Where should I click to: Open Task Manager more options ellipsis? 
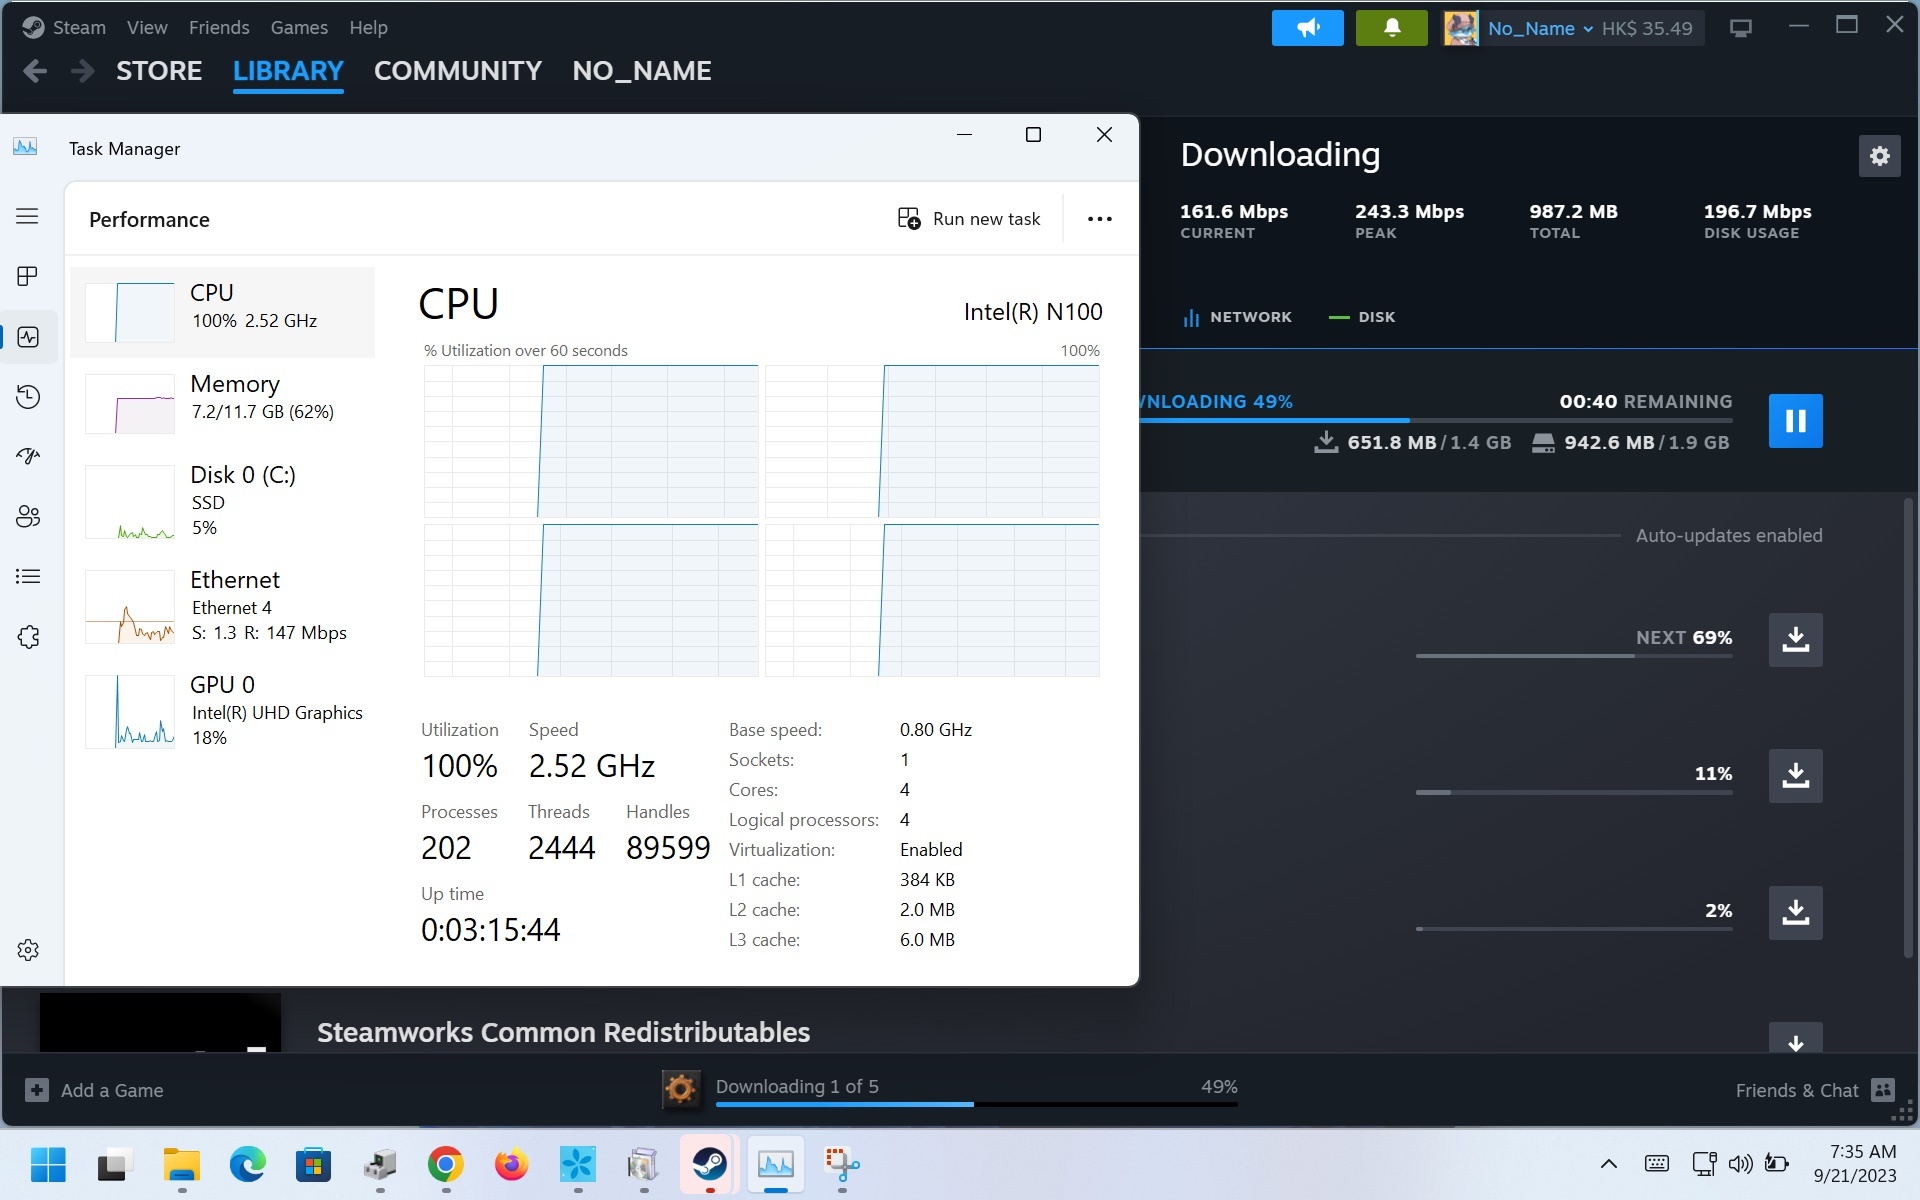1099,219
